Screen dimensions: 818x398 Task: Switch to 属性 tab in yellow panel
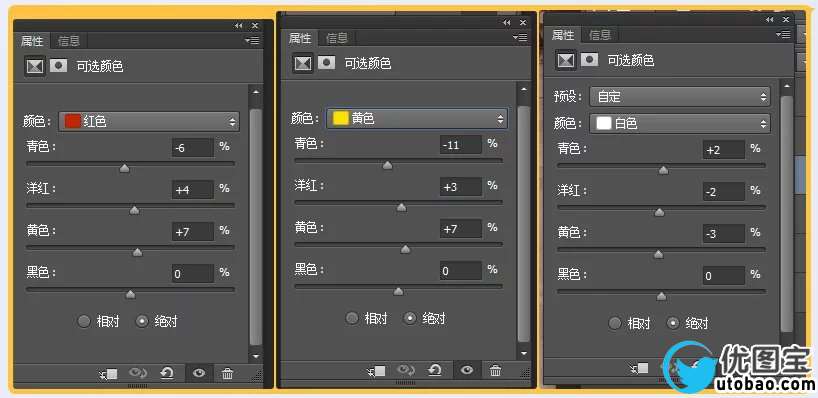point(300,38)
